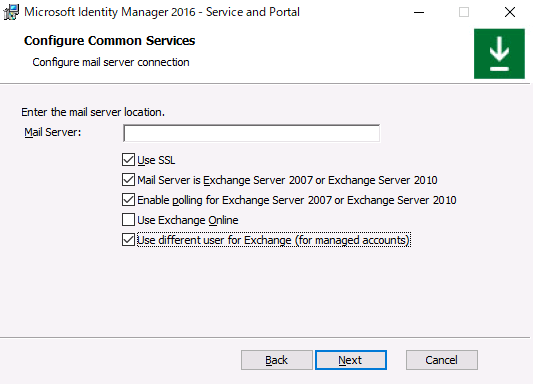Viewport: 533px width, 384px height.
Task: Click the installer icon in title bar
Action: point(11,12)
